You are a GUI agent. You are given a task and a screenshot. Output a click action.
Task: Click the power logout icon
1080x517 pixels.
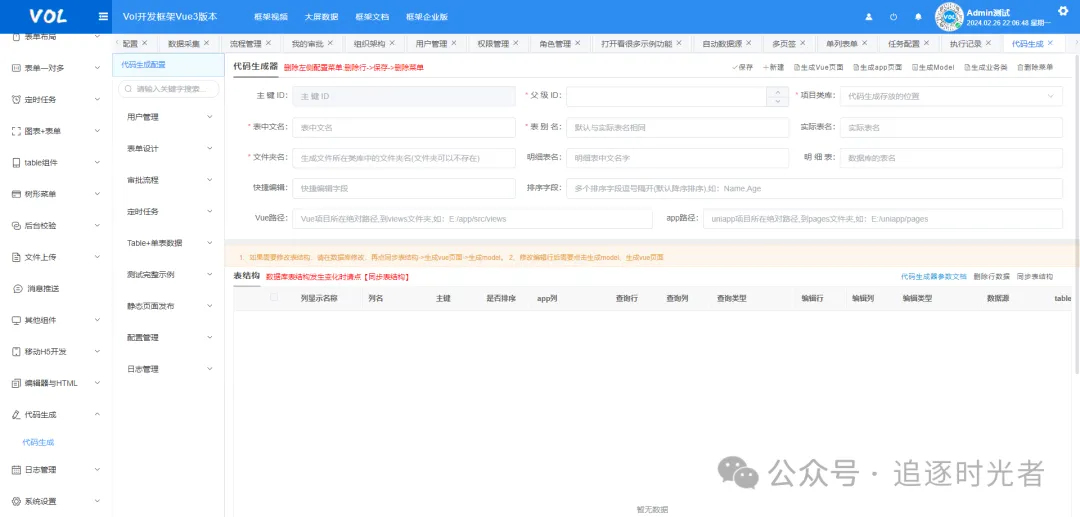[x=892, y=17]
